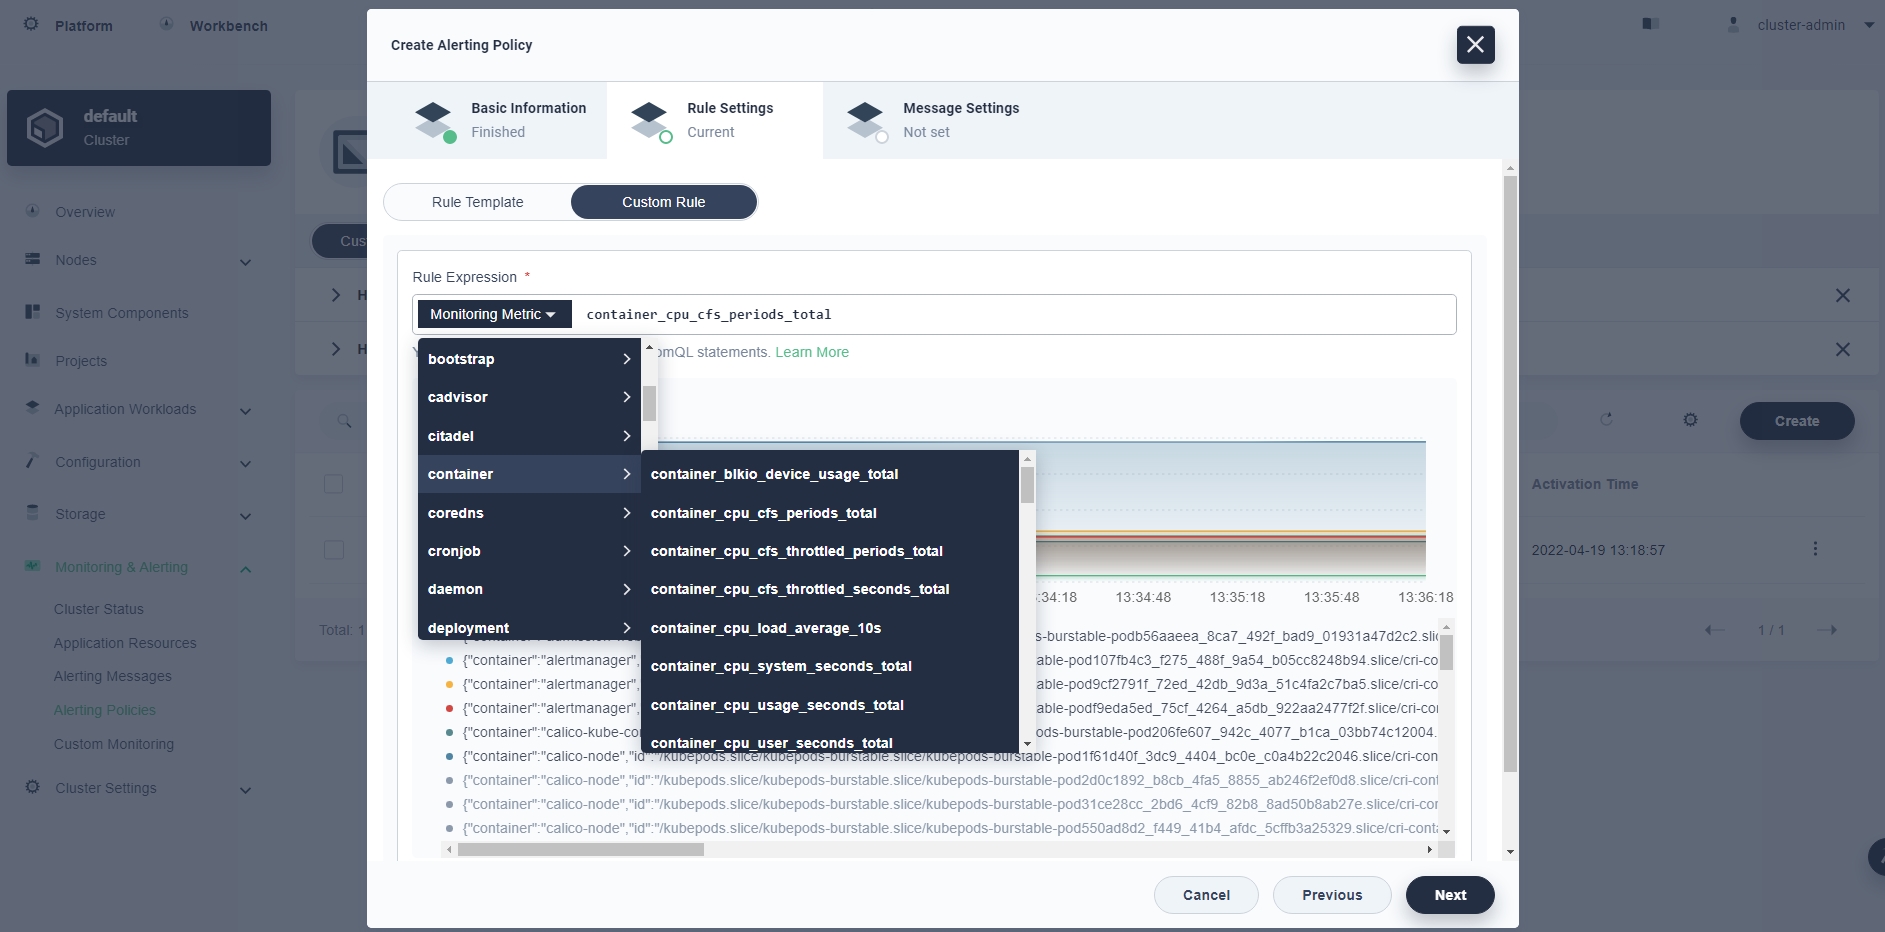Toggle the red alertmanager legend series

coord(449,708)
